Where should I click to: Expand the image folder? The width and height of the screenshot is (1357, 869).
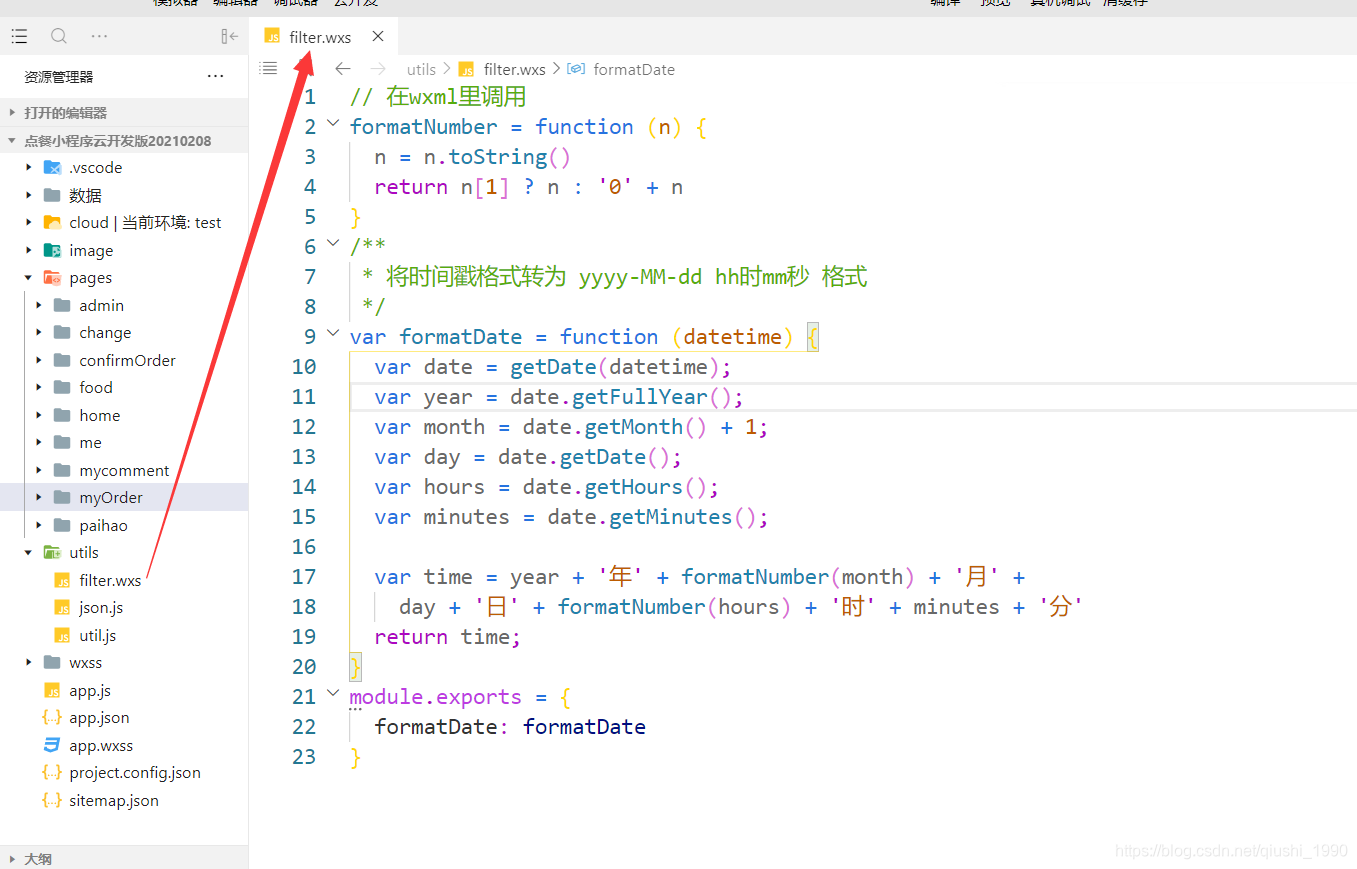pos(29,250)
